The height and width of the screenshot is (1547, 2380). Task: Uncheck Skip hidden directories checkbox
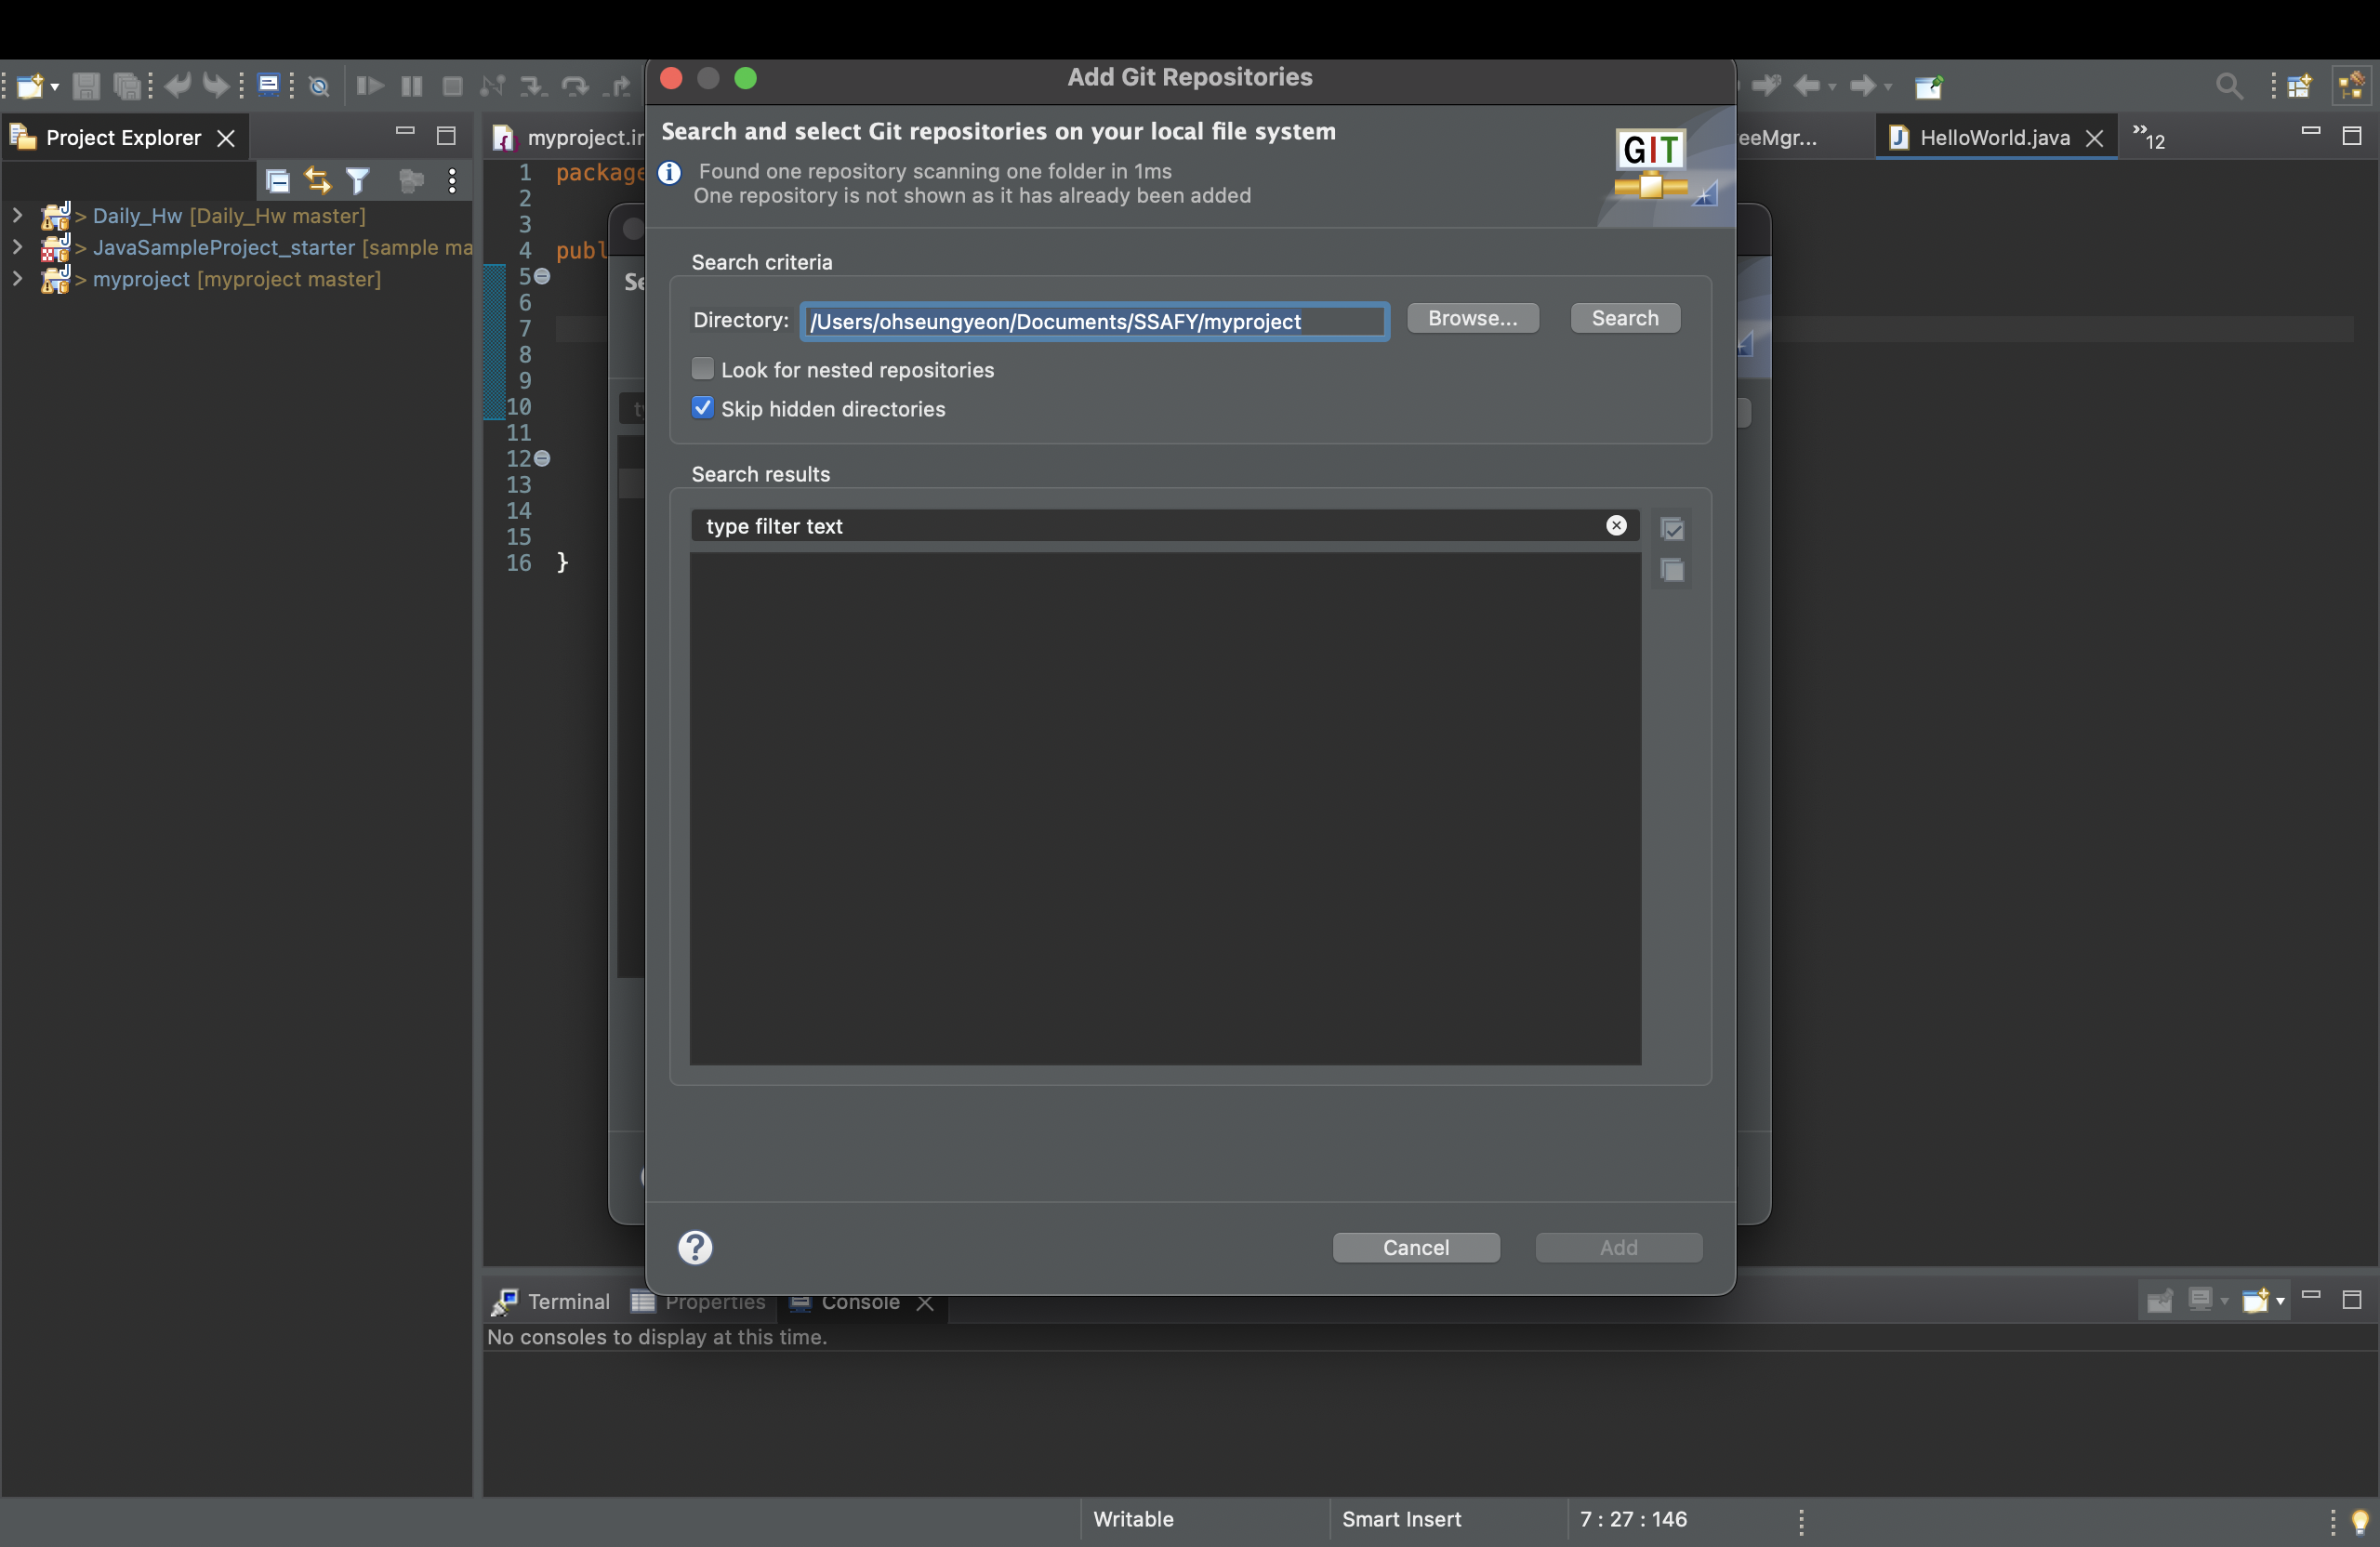[703, 408]
